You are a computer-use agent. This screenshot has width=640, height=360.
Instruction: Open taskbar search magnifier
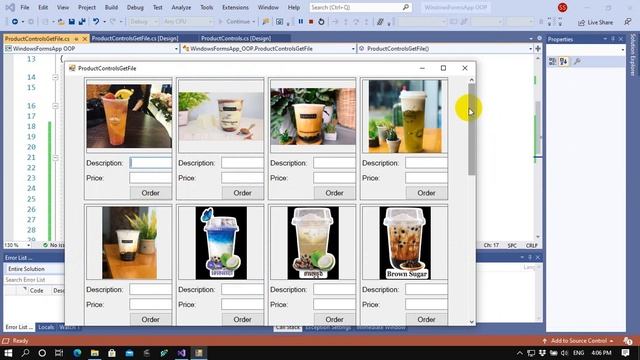coord(25,353)
